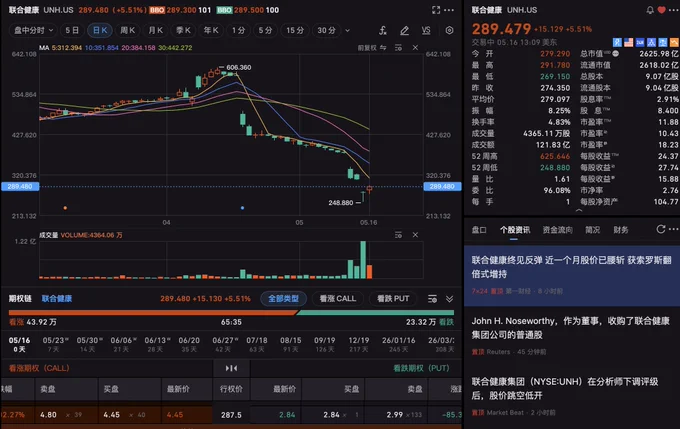Collapse option chain with double chevron
Viewport: 680px width, 429px height.
coord(450,299)
